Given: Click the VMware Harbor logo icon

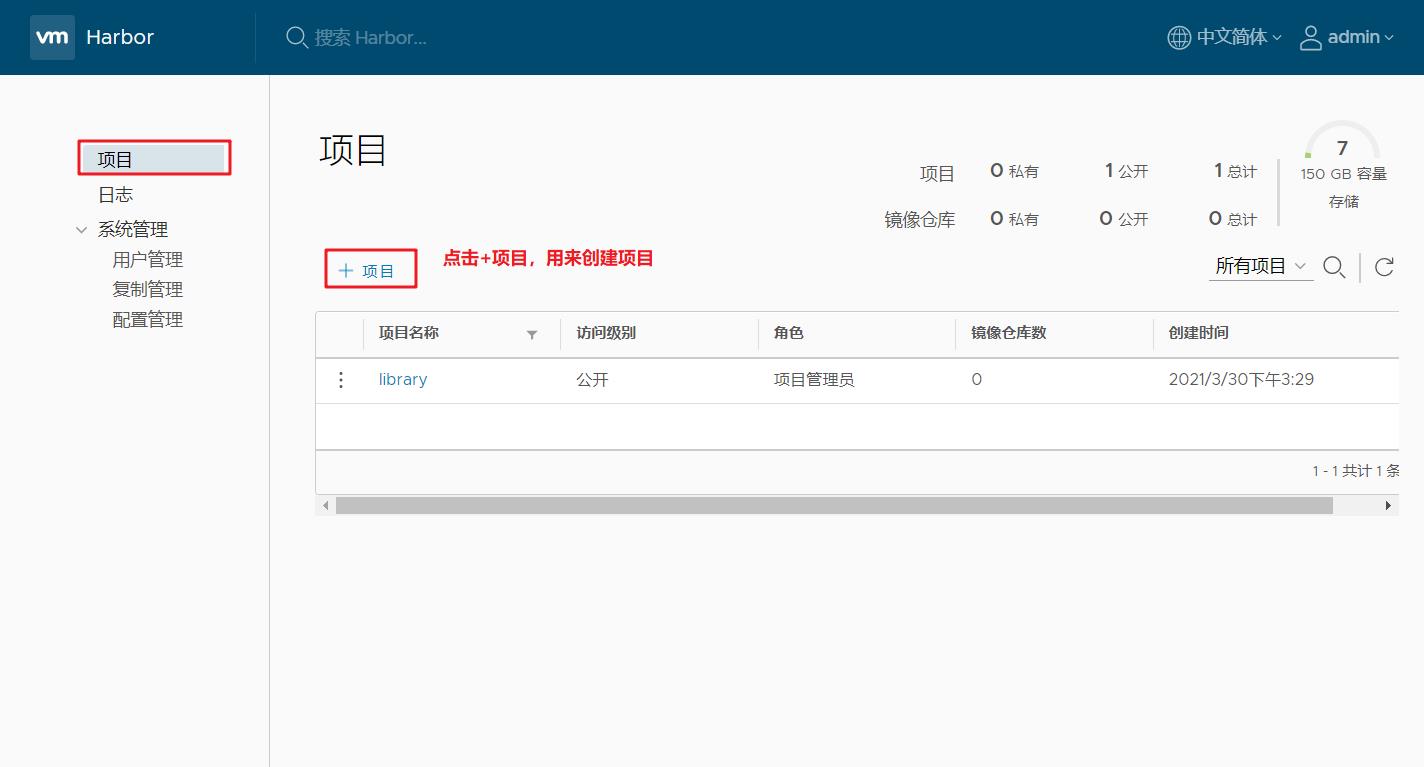Looking at the screenshot, I should coord(52,37).
